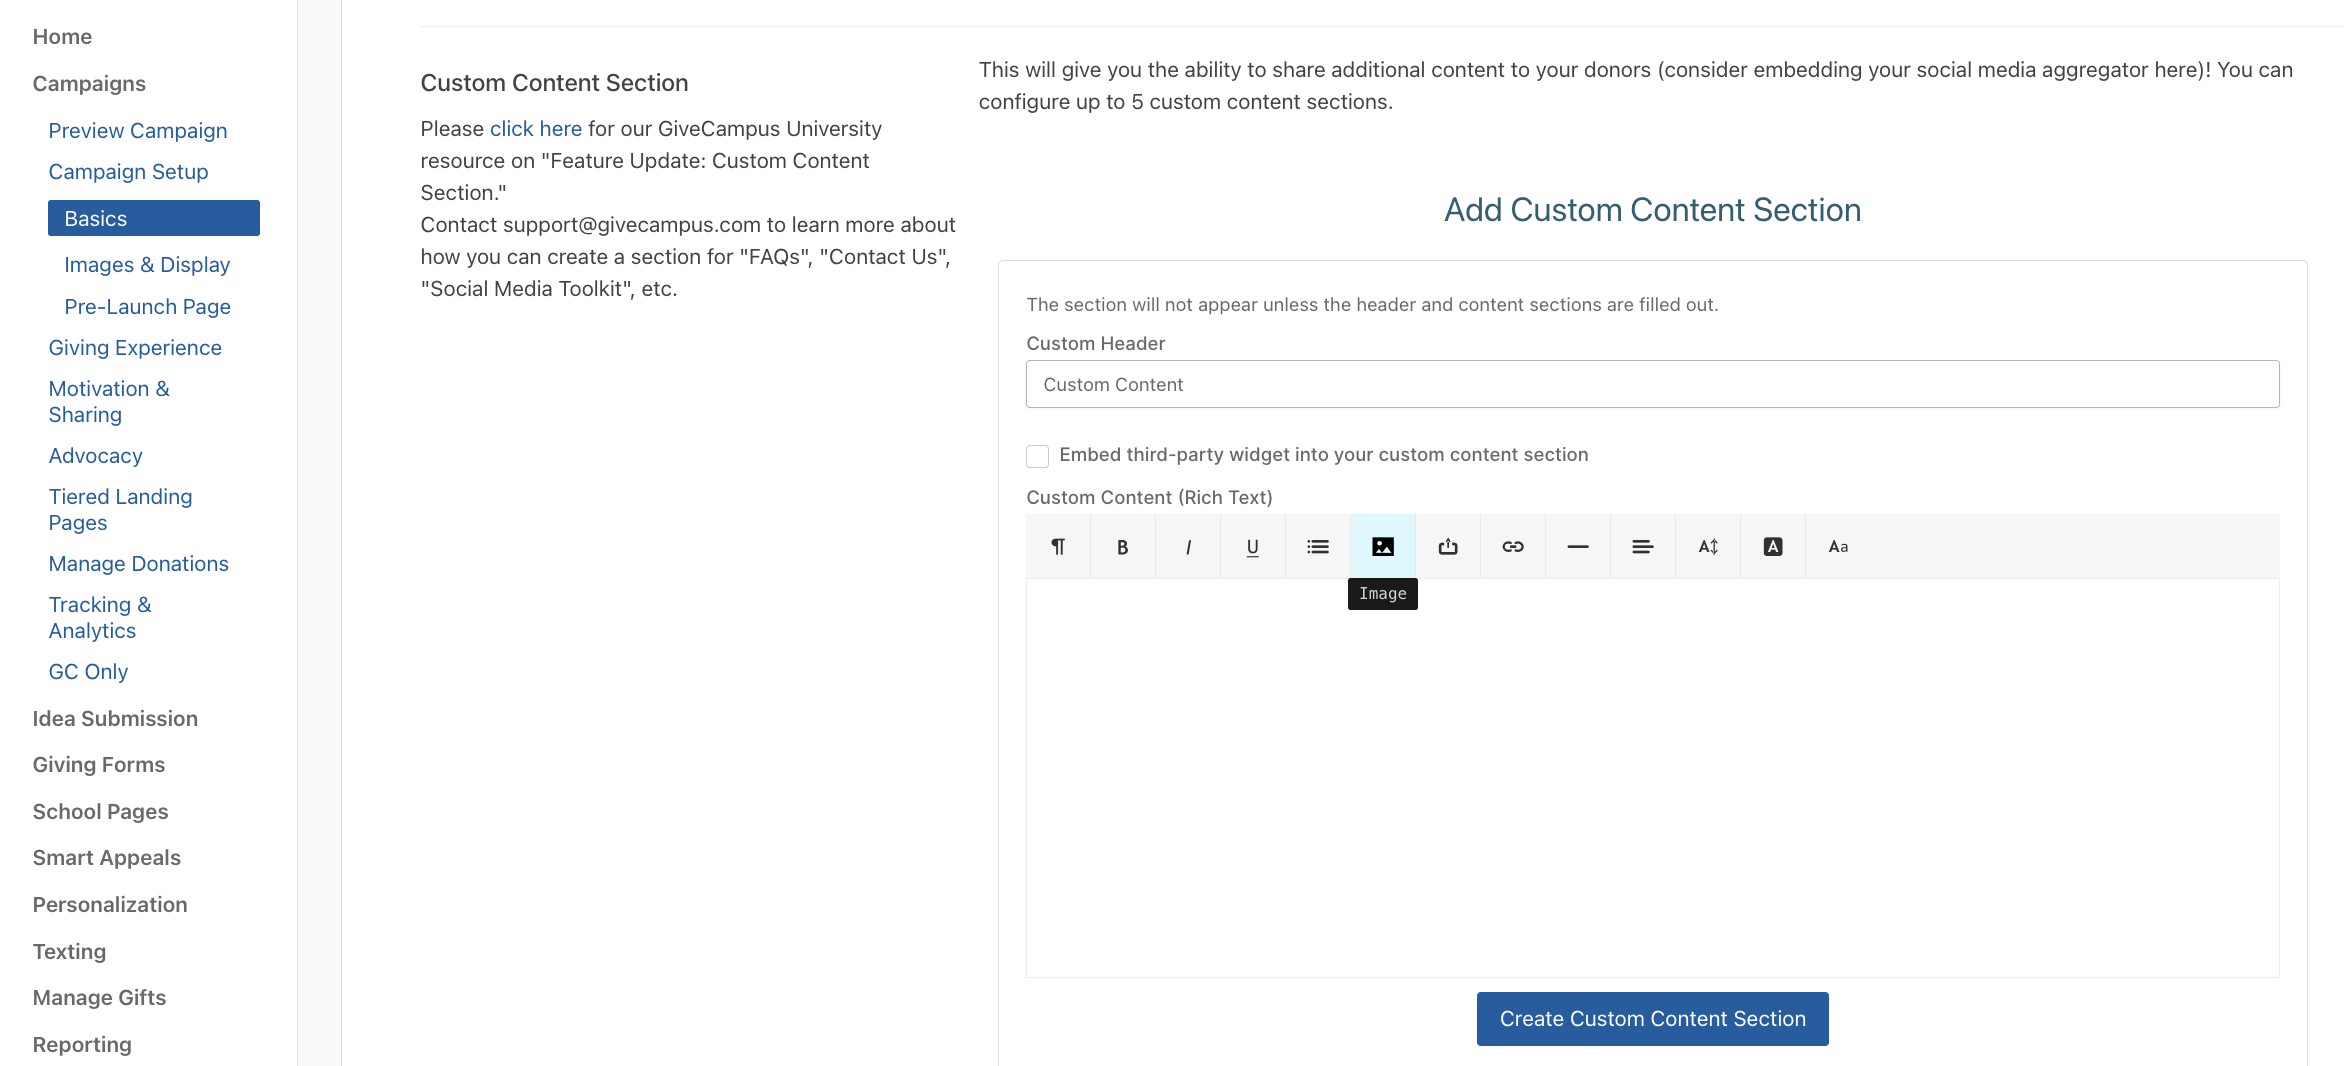
Task: Open font size options via the Aa control
Action: (1838, 546)
